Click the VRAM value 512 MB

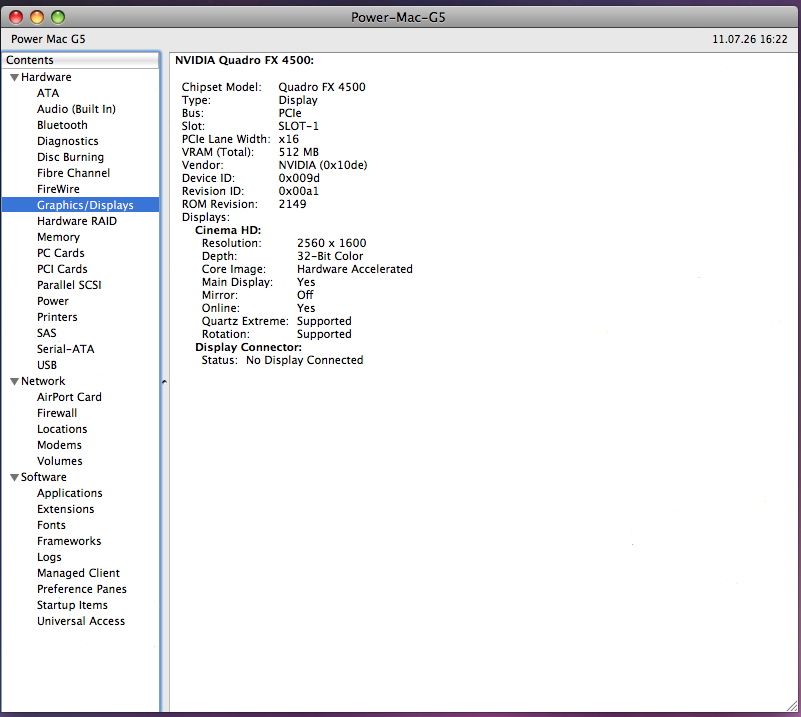(x=298, y=152)
